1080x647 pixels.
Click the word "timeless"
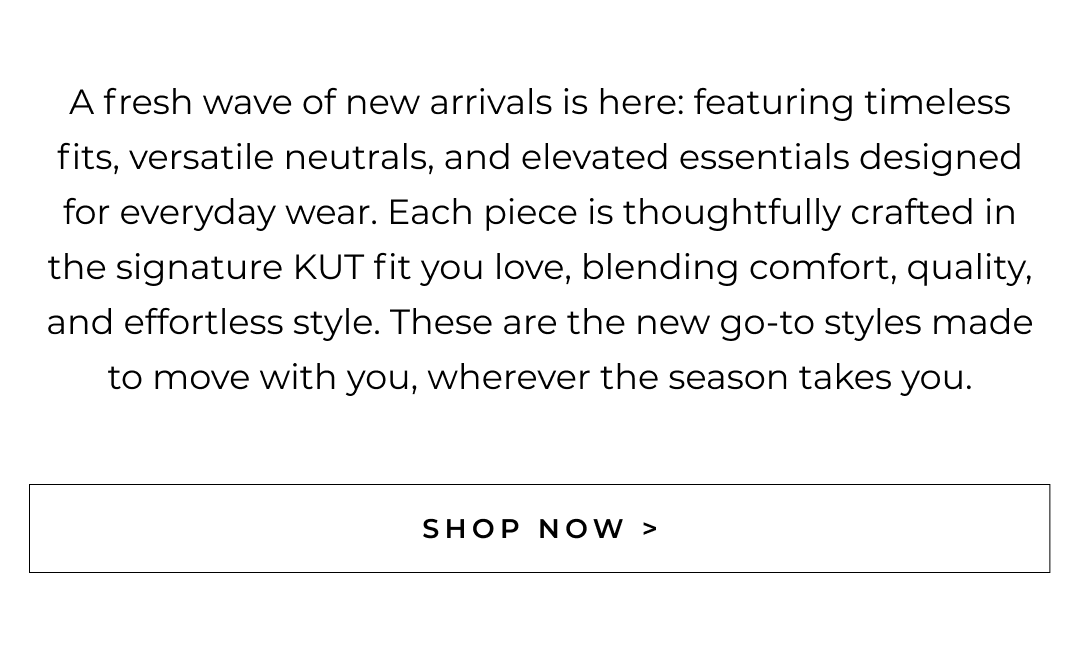pyautogui.click(x=937, y=103)
